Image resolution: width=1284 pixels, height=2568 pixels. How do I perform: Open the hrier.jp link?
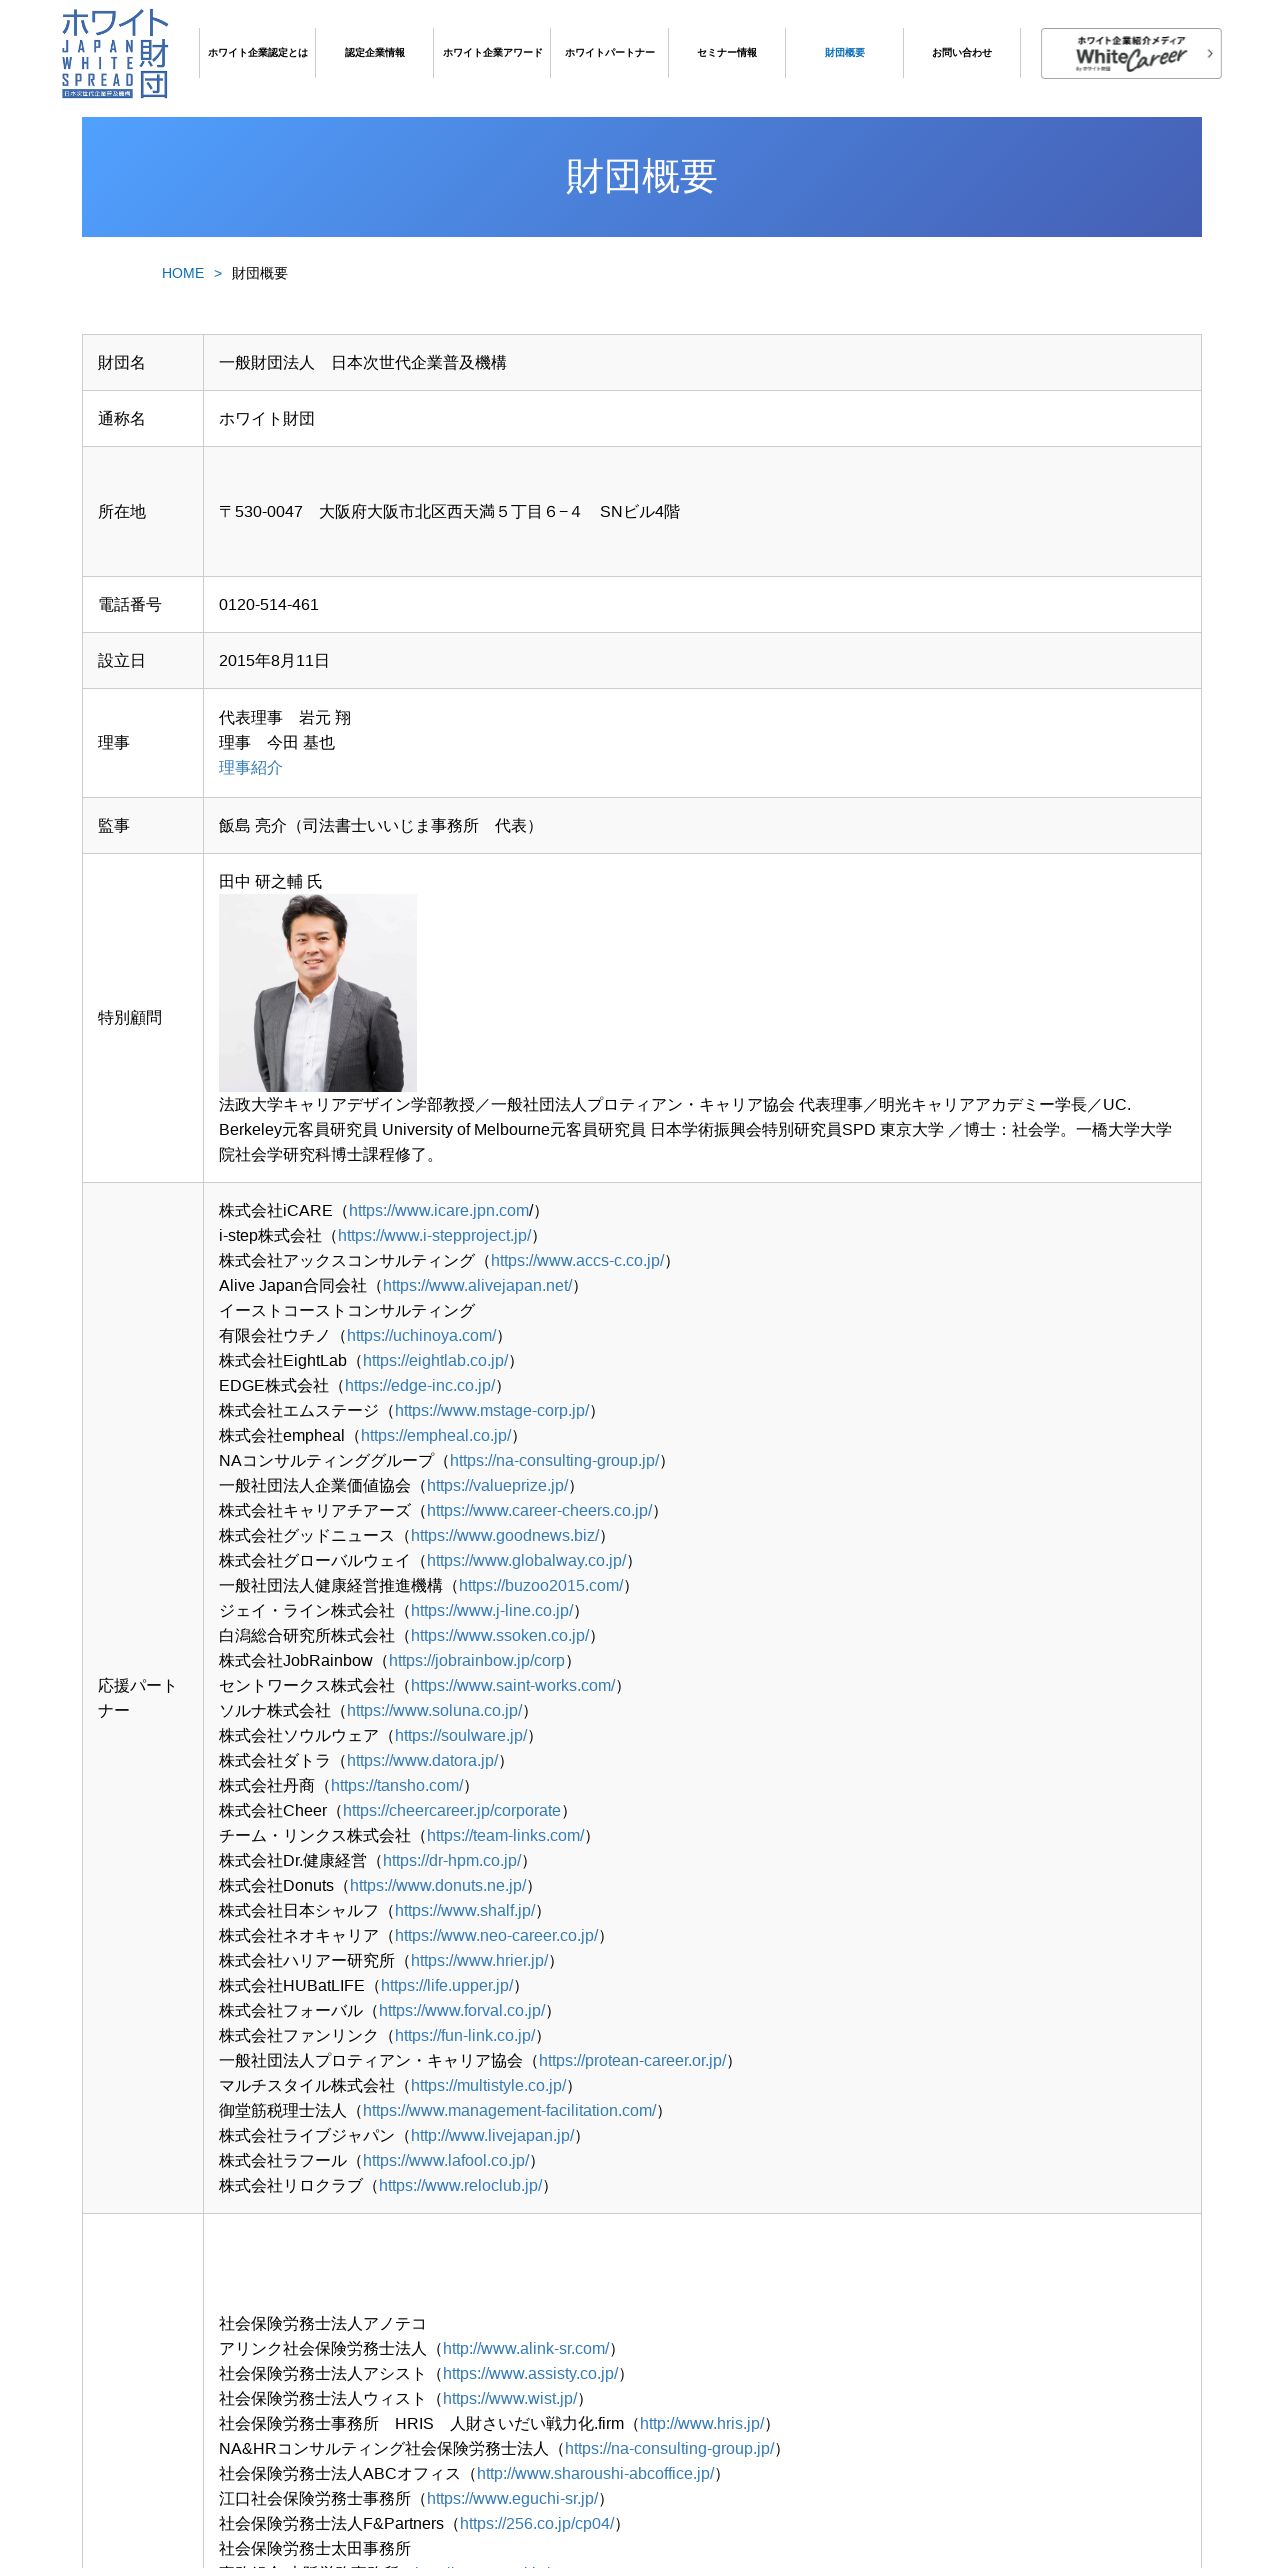480,1961
